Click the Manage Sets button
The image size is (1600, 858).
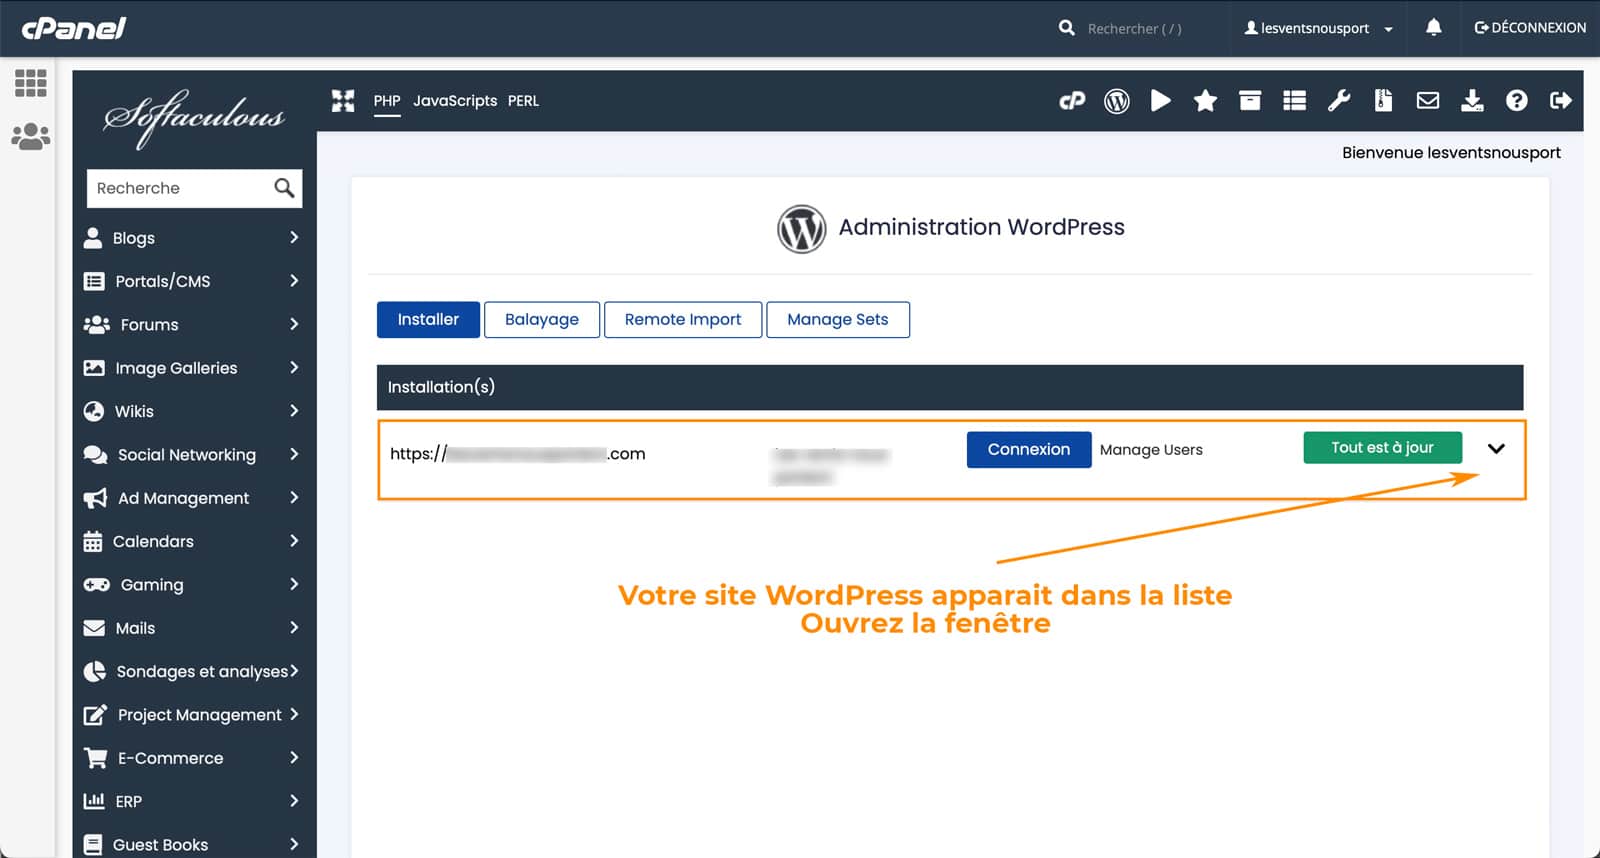click(838, 320)
